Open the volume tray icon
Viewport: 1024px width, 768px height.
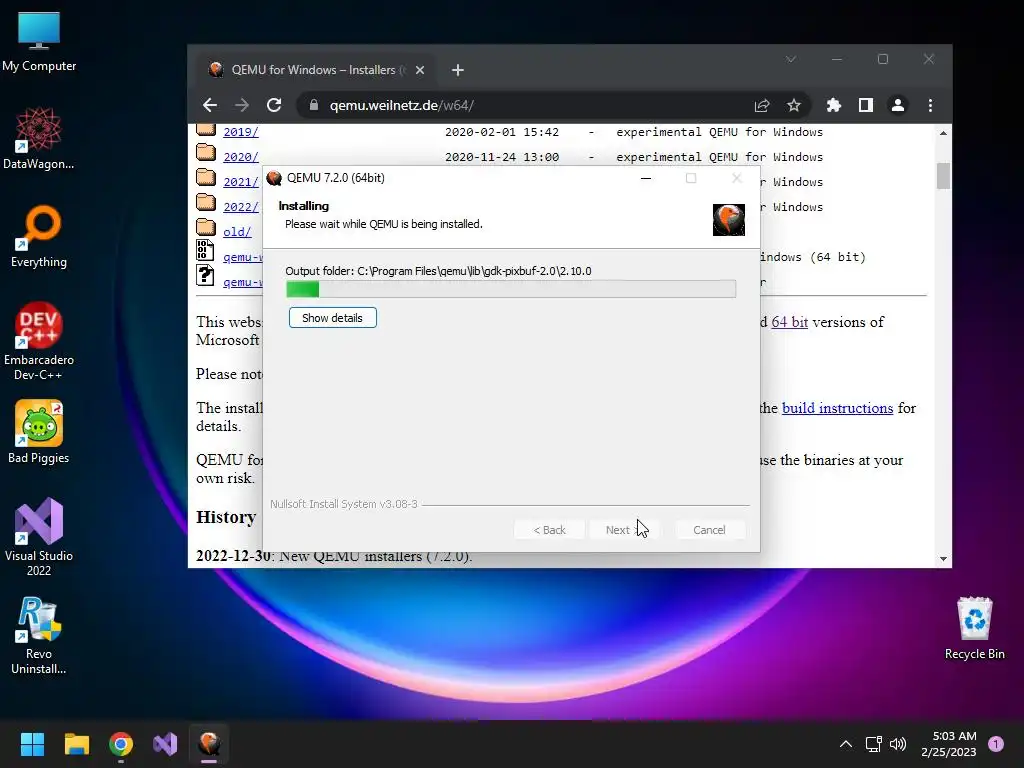tap(899, 744)
